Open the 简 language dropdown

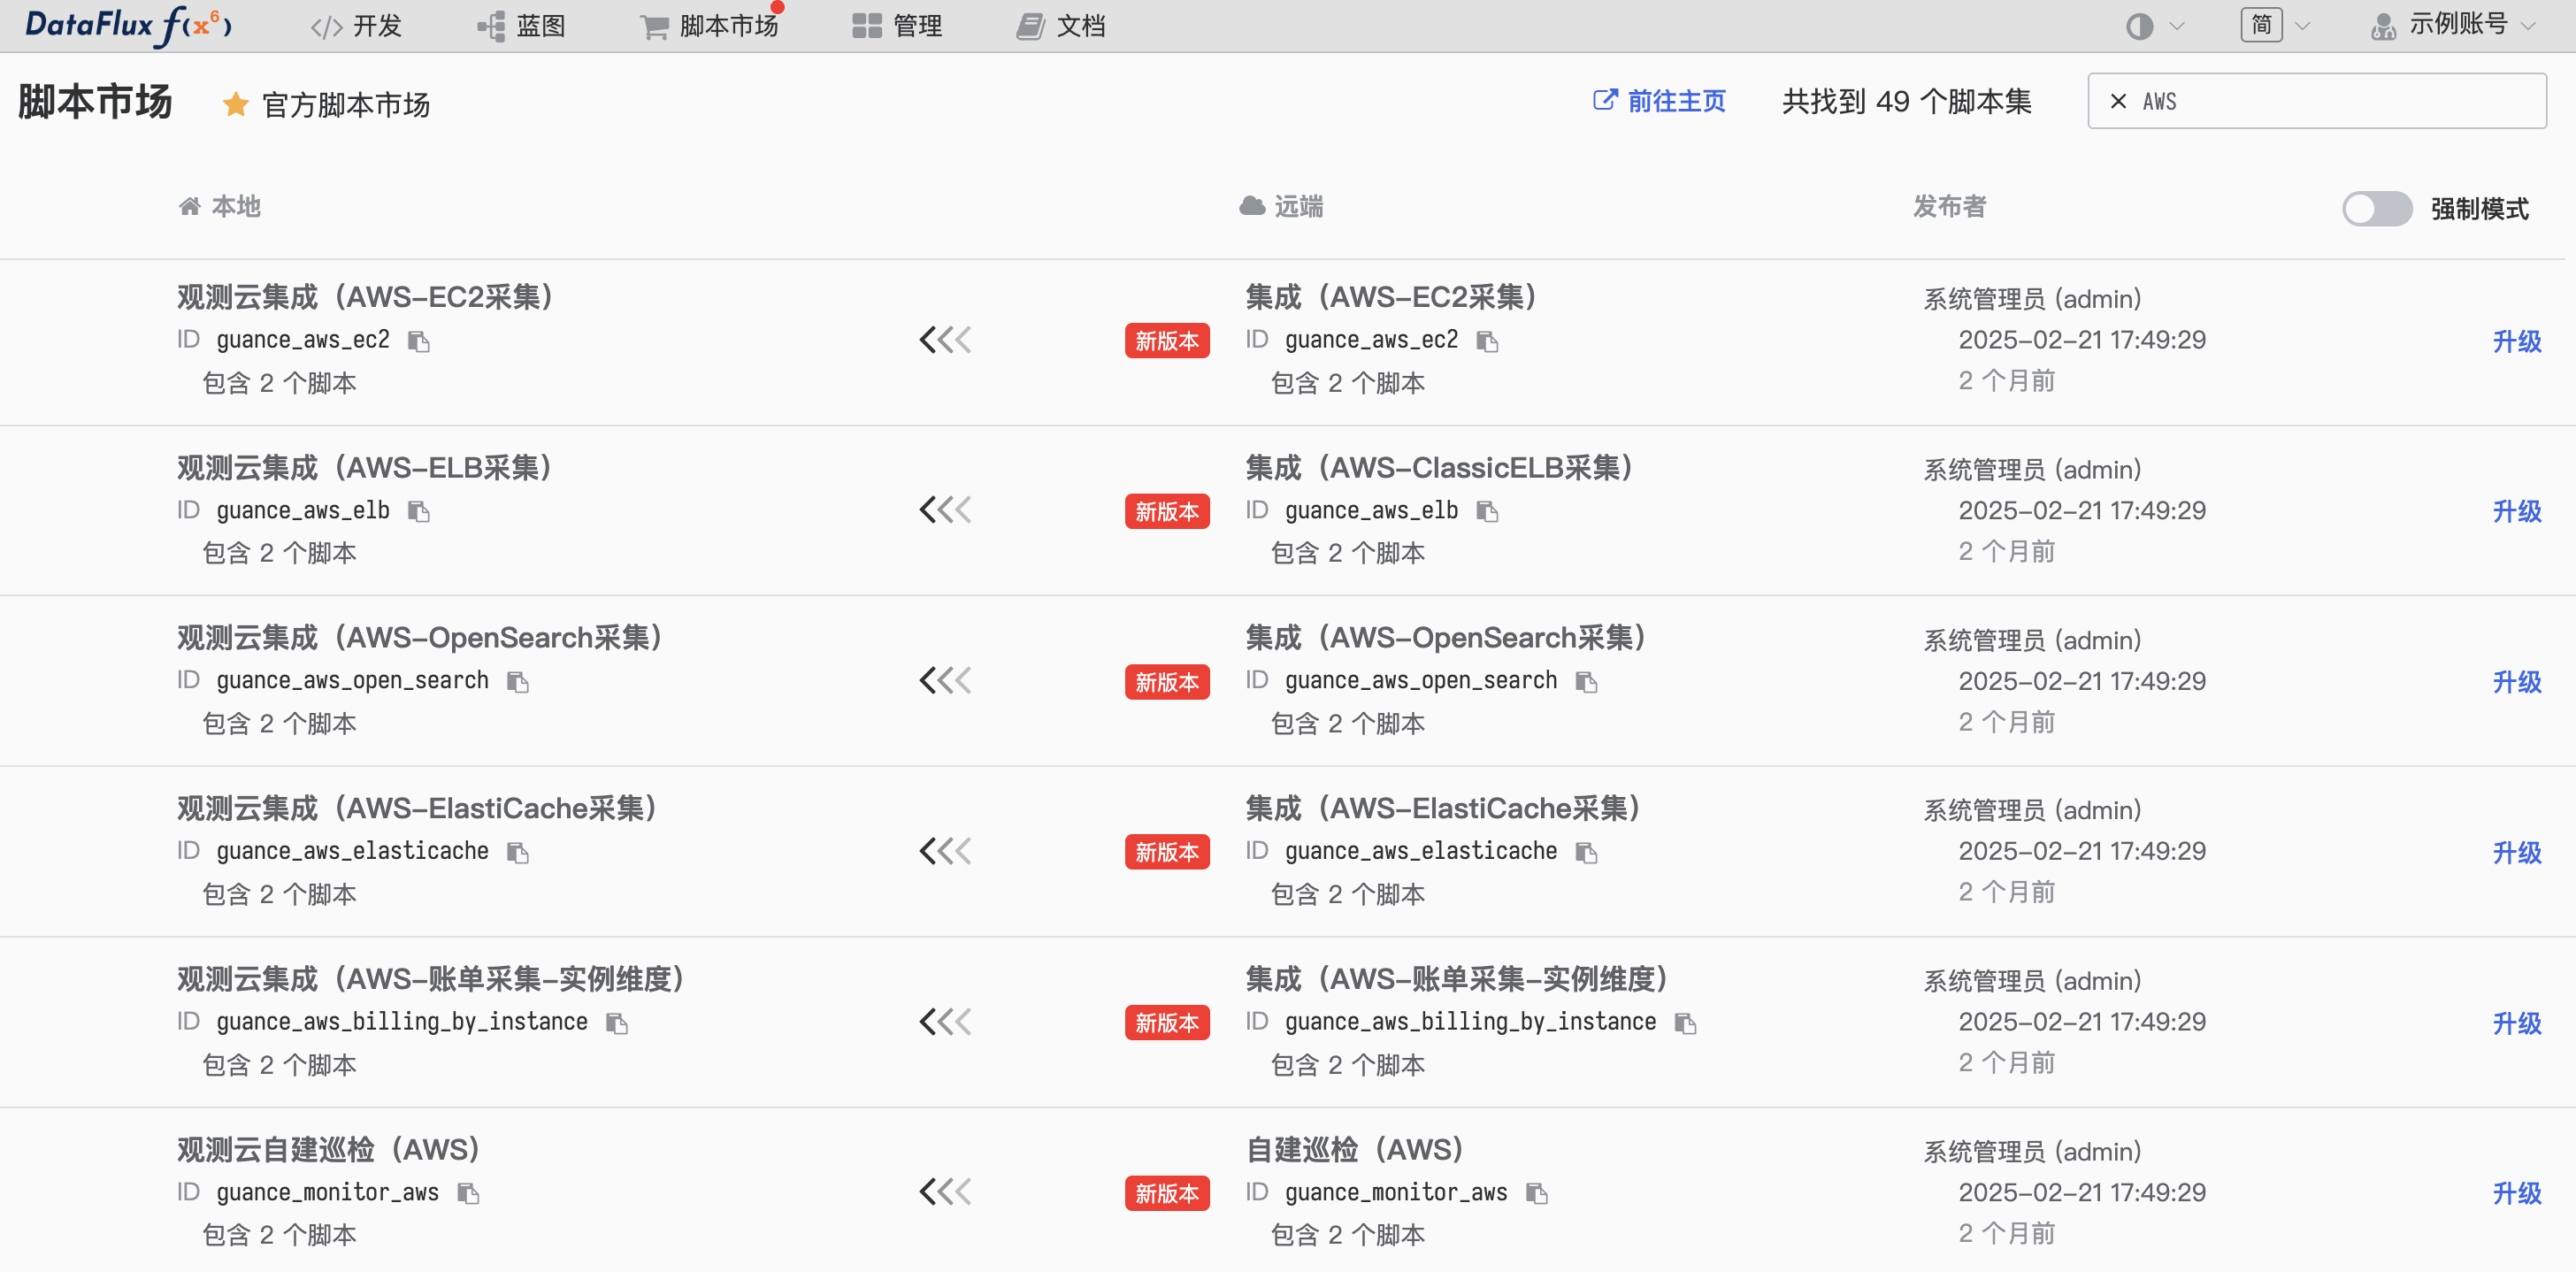click(2275, 25)
